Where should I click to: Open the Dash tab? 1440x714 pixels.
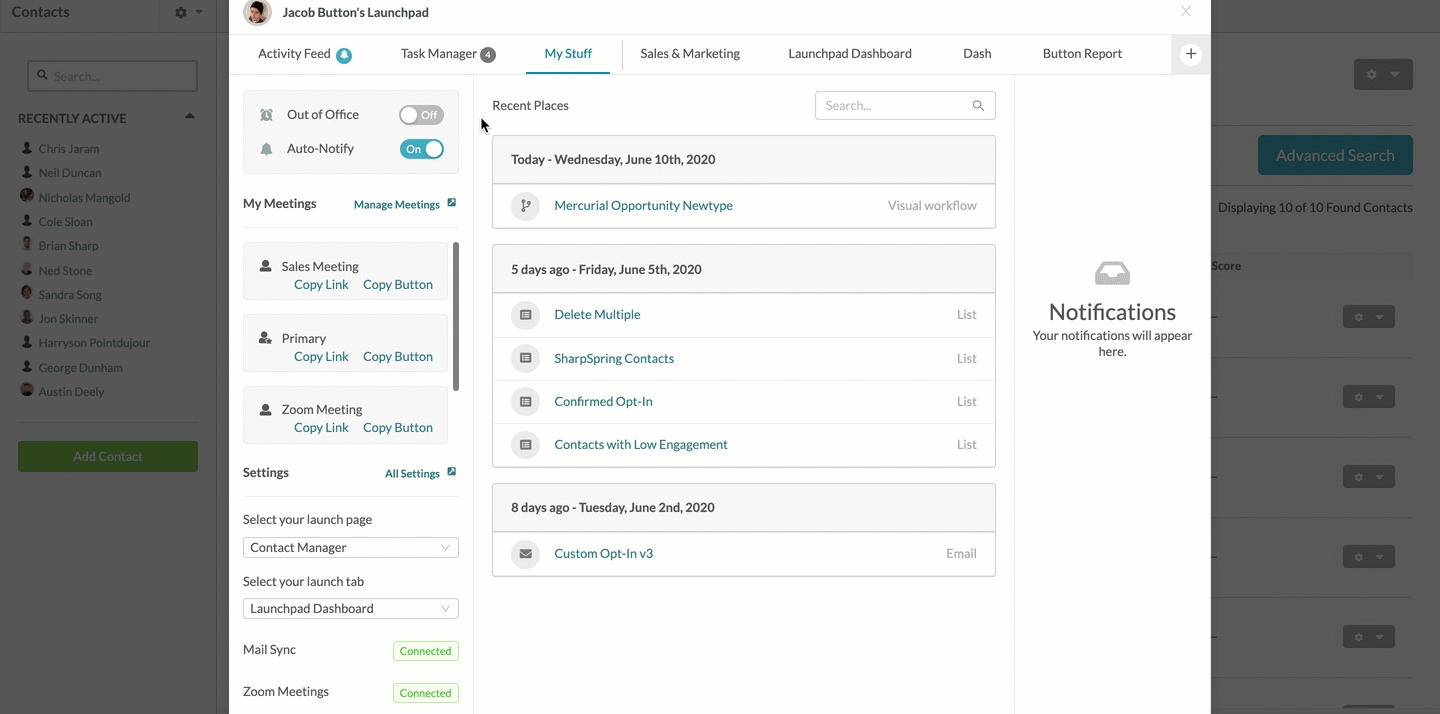click(x=977, y=54)
